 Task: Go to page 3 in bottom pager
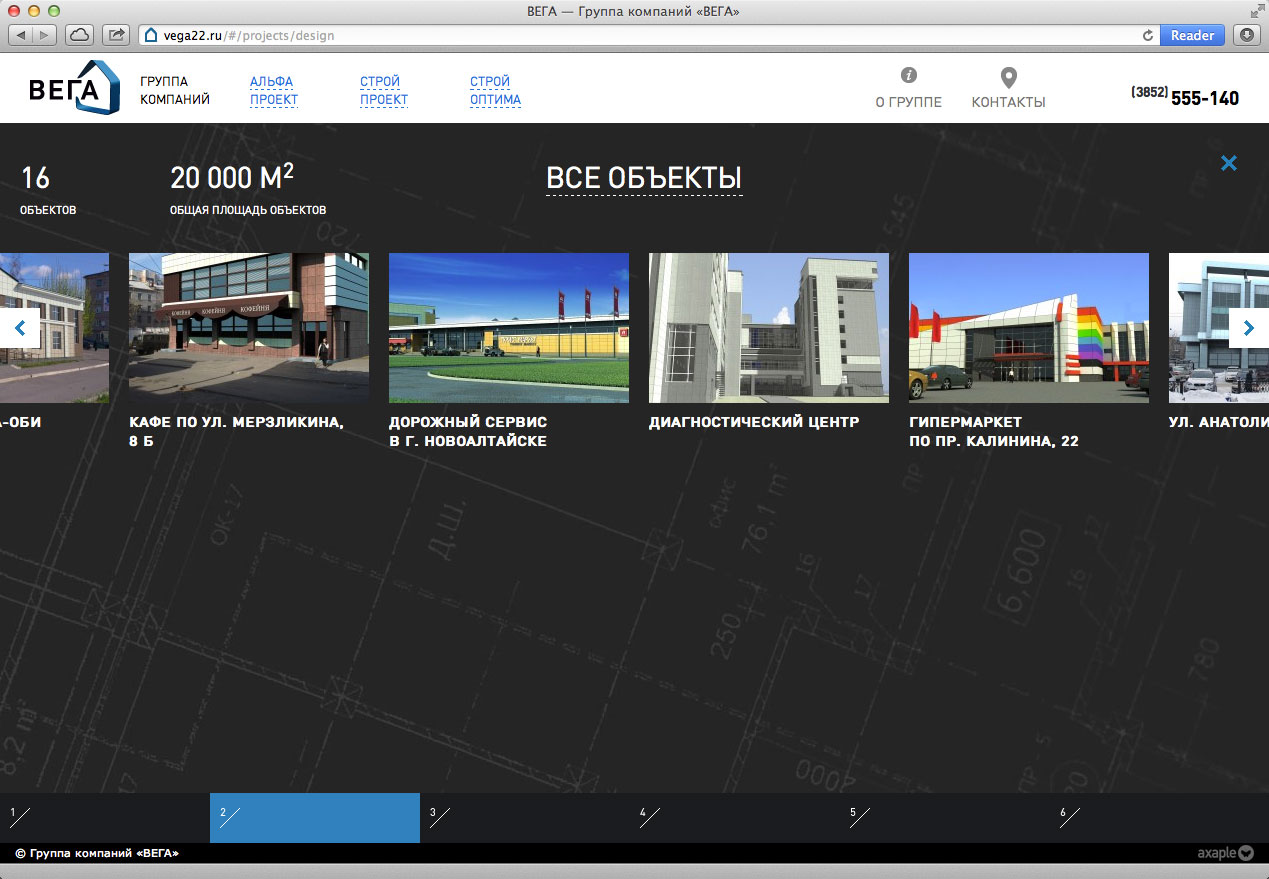coord(524,818)
